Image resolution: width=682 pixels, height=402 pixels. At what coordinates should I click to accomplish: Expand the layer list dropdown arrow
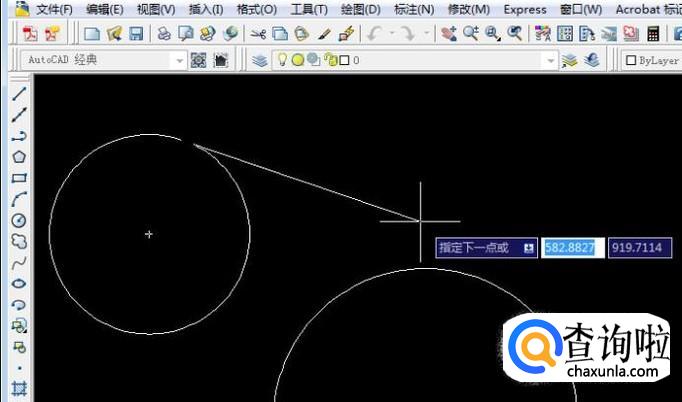[x=551, y=60]
